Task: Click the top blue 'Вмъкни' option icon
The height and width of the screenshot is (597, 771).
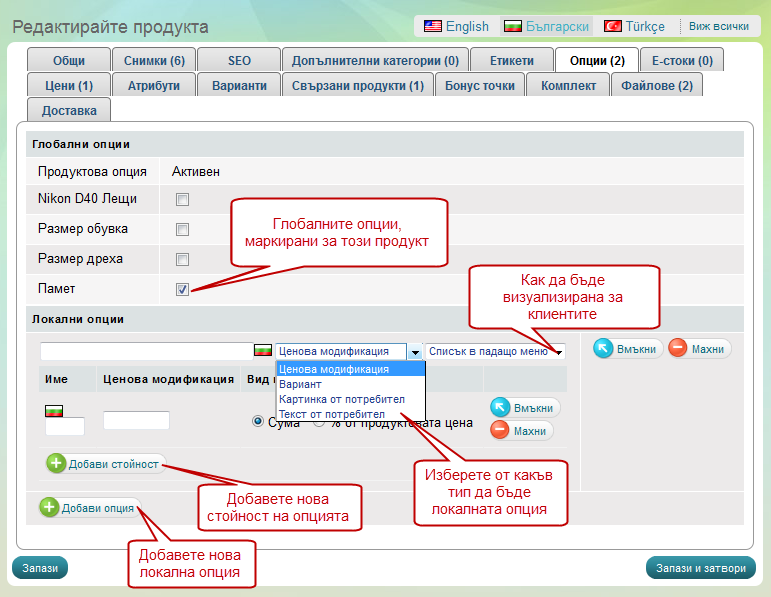Action: 604,349
